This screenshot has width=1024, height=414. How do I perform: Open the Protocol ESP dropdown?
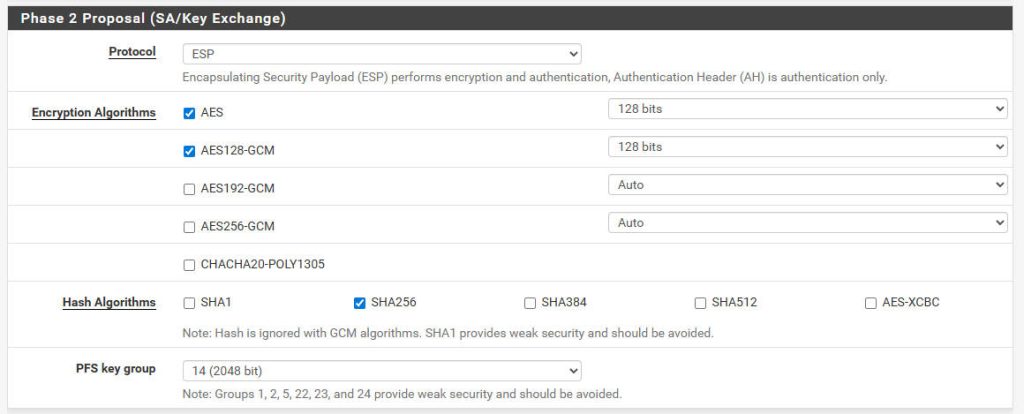(x=382, y=54)
